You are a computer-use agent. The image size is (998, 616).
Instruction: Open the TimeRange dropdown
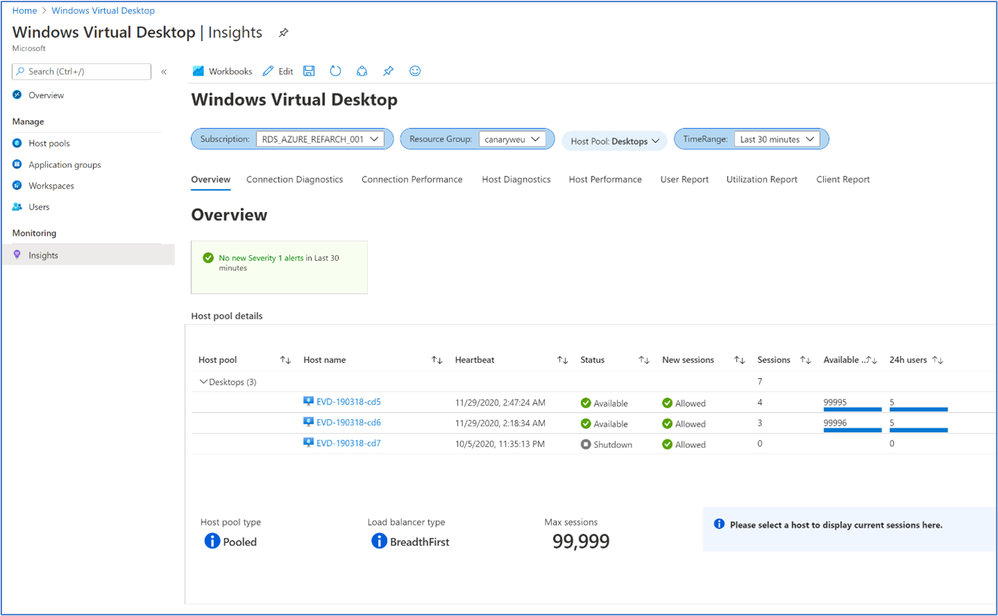[777, 139]
